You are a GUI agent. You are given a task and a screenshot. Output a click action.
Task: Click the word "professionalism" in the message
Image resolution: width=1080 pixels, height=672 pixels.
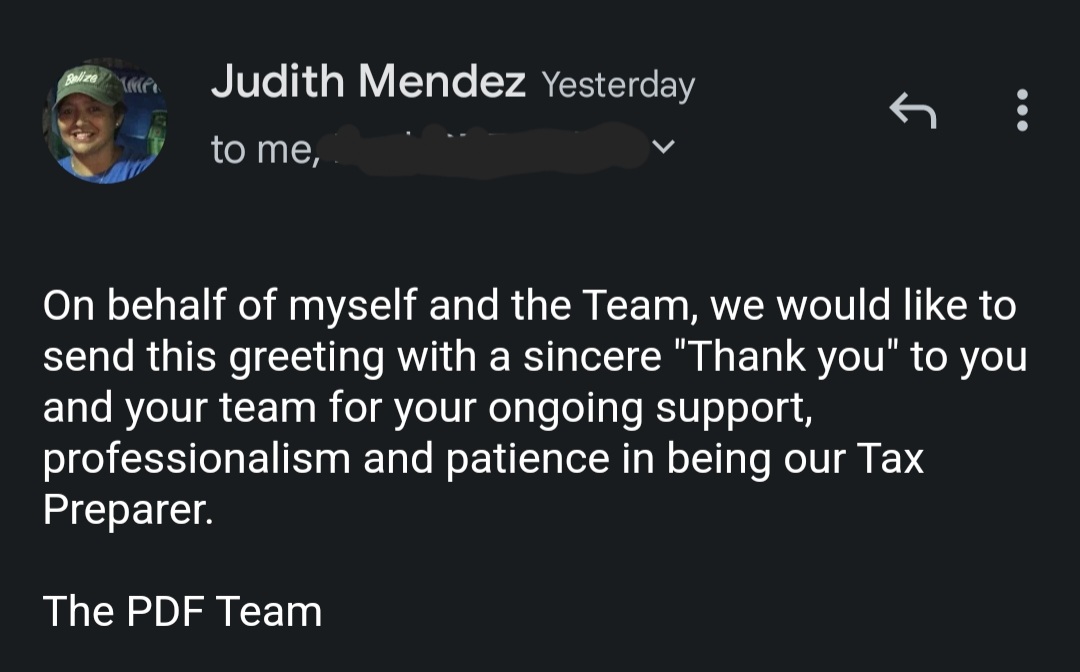click(x=197, y=461)
